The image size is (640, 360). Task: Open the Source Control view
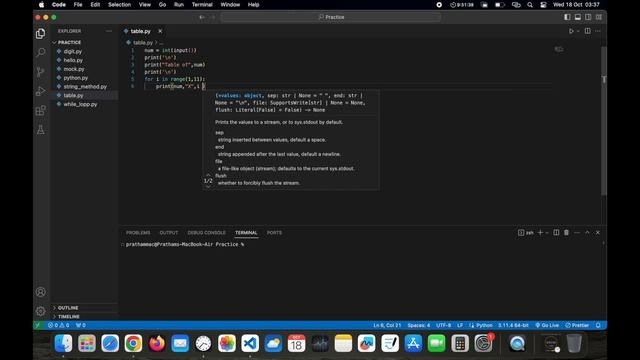pos(40,72)
